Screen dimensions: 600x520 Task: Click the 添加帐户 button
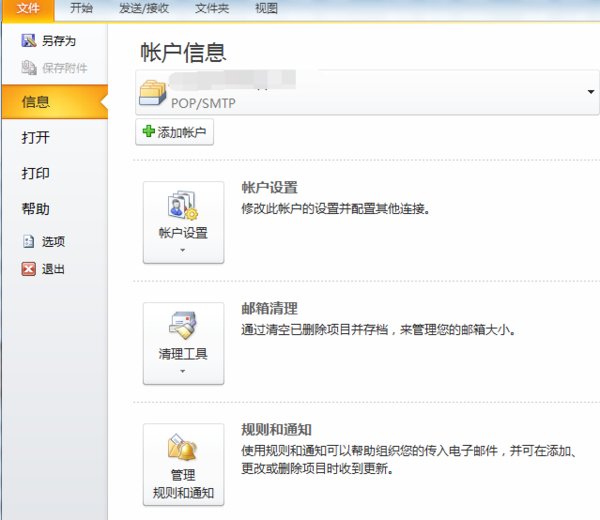[174, 132]
